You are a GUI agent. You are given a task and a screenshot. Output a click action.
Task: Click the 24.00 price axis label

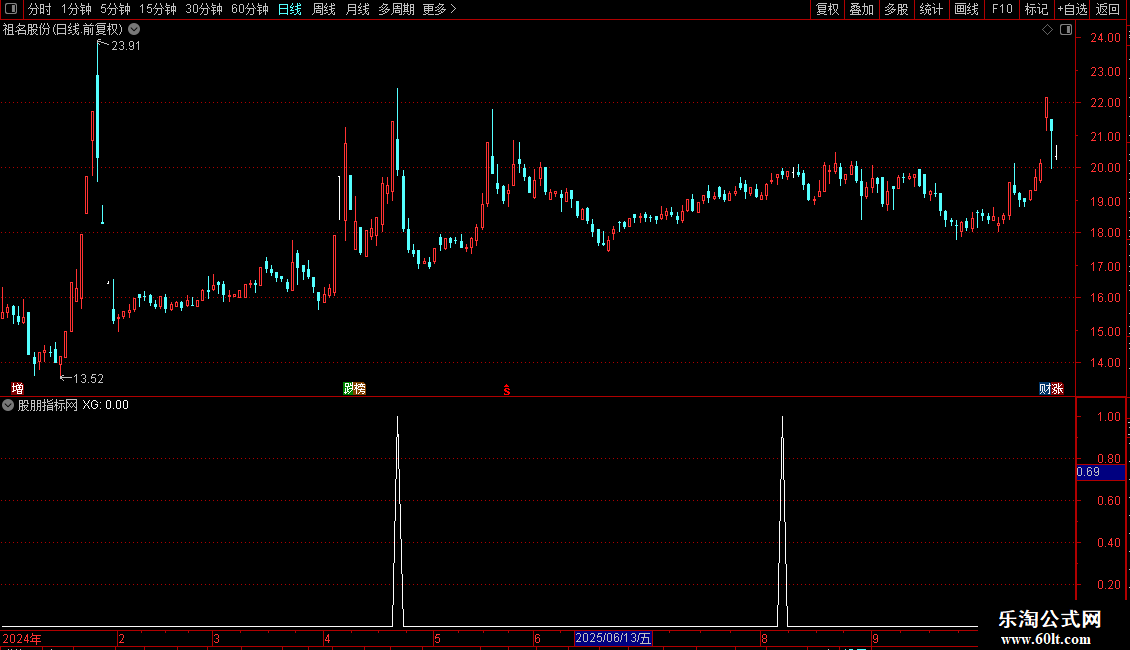click(1105, 37)
